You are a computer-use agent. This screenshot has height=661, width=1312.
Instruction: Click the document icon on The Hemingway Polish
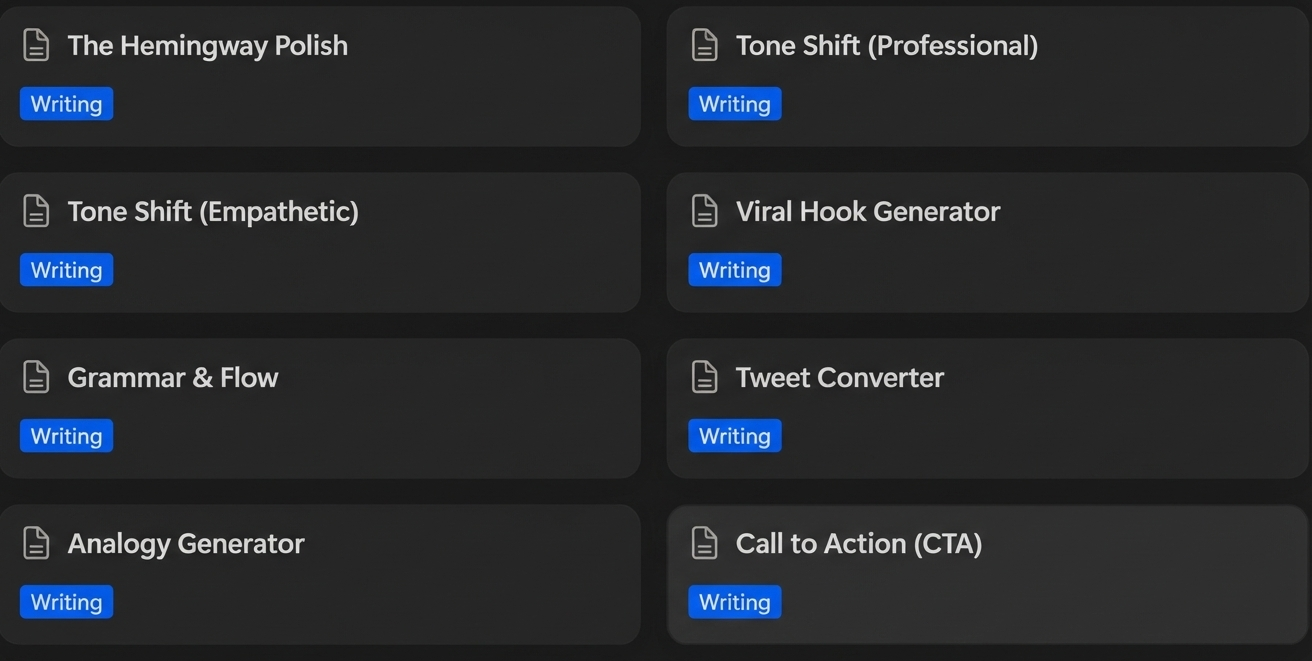click(x=36, y=45)
